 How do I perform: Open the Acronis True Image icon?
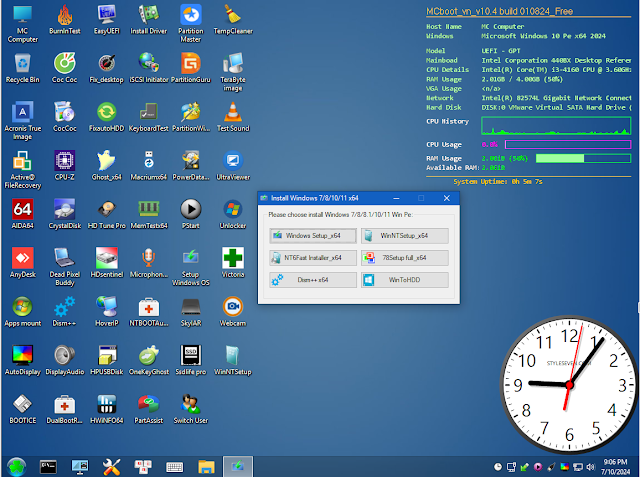click(x=23, y=112)
